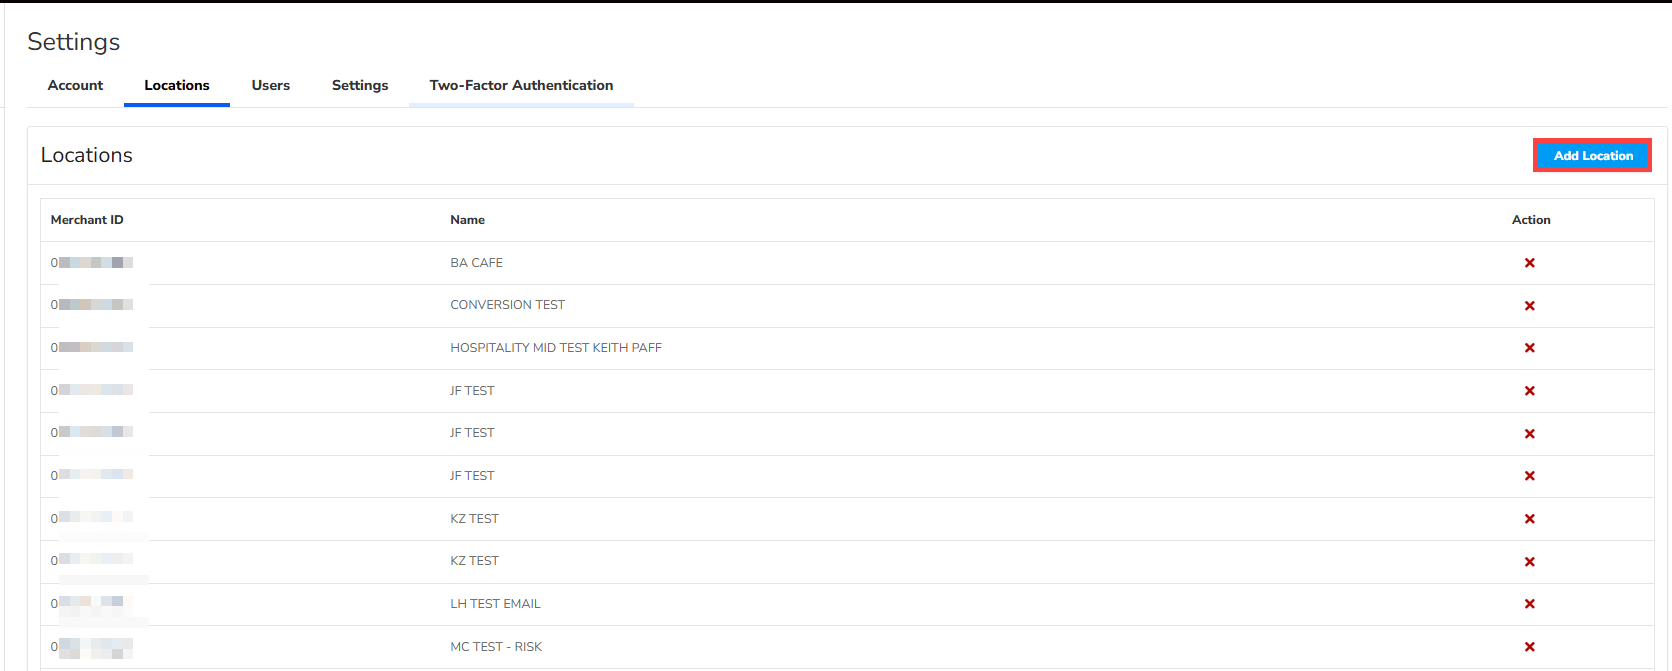Delete the third JF TEST location
The height and width of the screenshot is (671, 1672).
[x=1529, y=476]
